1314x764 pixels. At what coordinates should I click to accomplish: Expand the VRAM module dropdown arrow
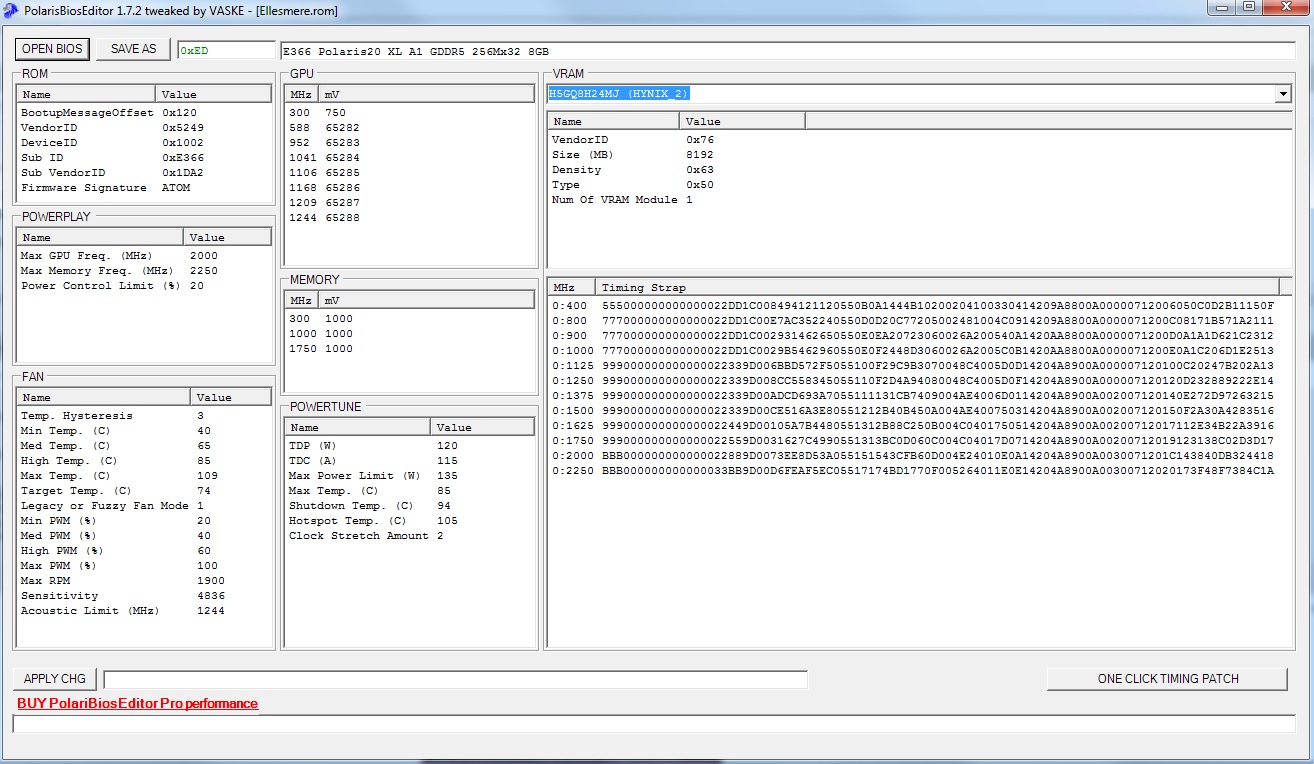point(1283,94)
